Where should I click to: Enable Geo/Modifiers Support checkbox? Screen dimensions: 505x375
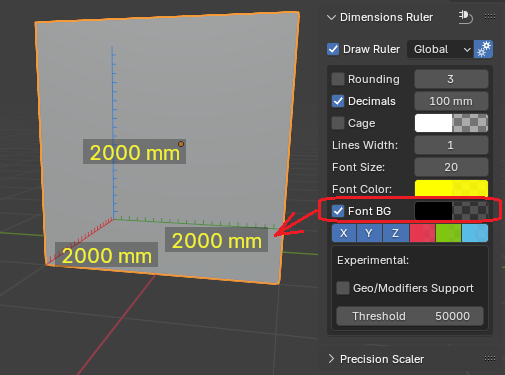343,288
